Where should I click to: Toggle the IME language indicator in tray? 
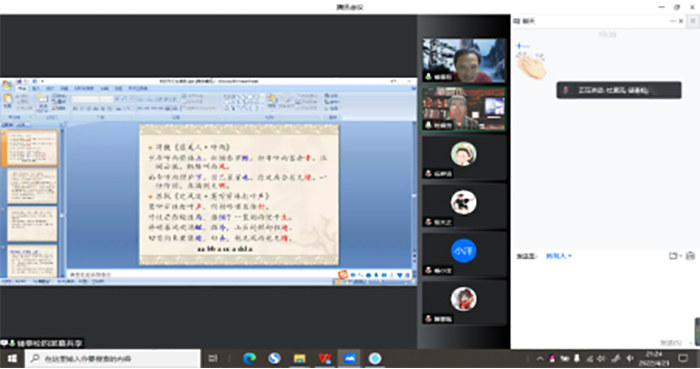pos(629,358)
